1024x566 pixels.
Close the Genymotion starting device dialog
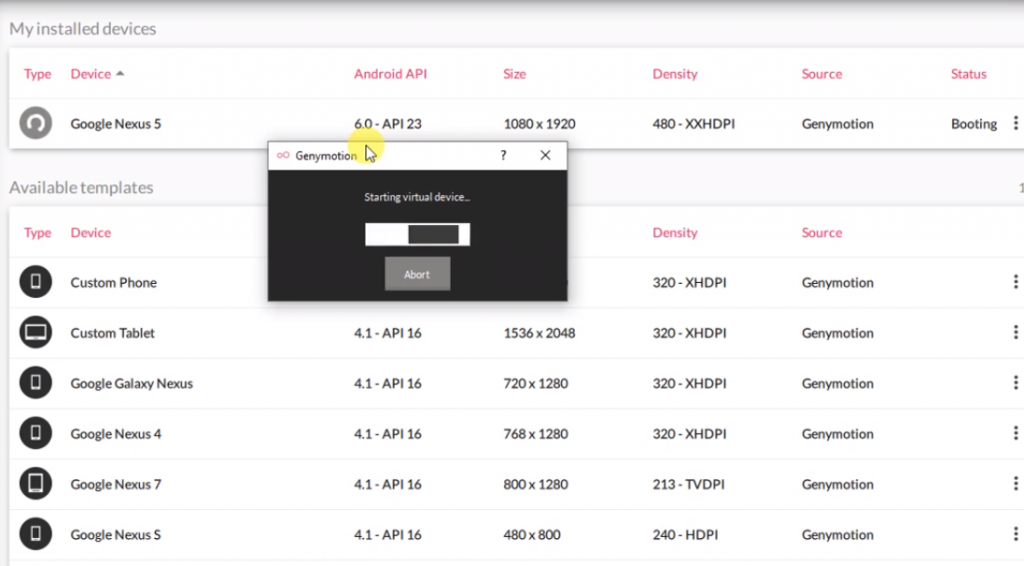[x=545, y=155]
